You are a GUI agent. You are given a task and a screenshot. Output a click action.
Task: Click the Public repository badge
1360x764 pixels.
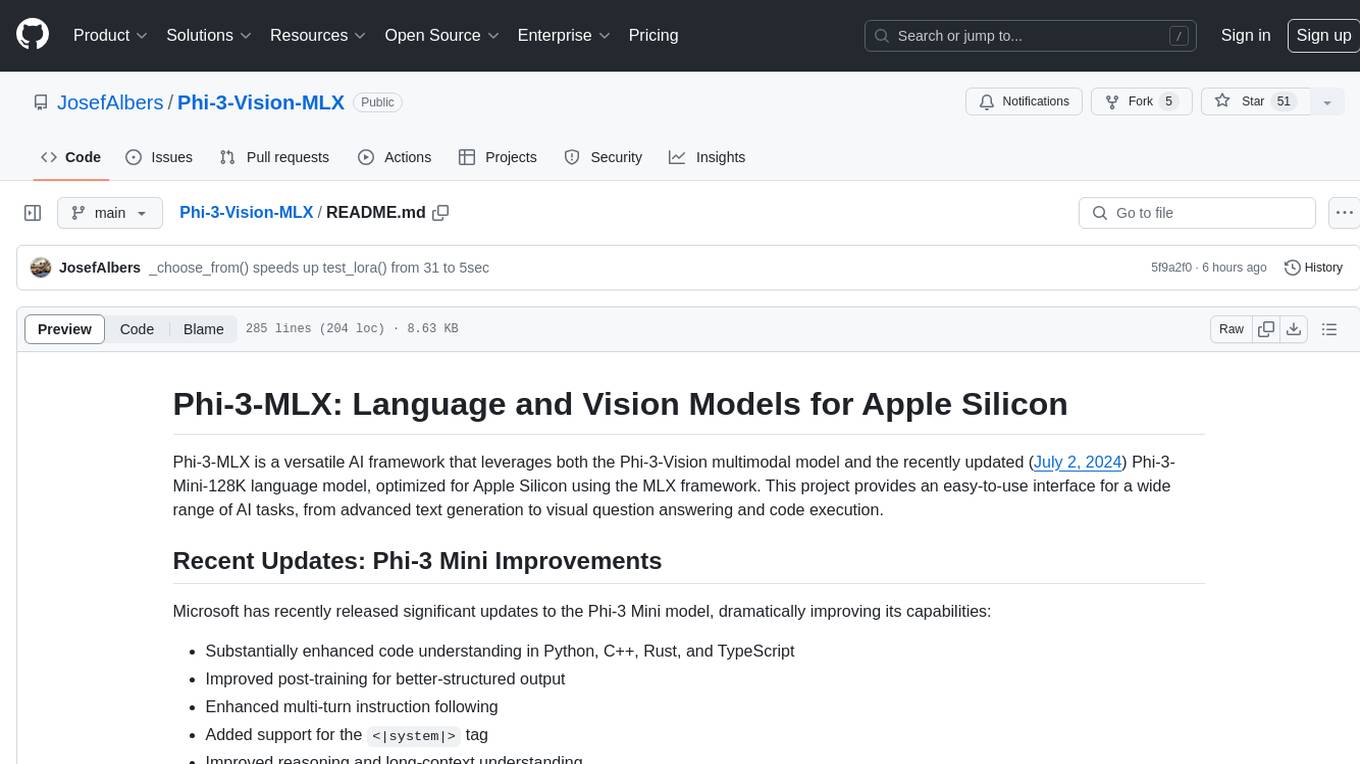377,102
